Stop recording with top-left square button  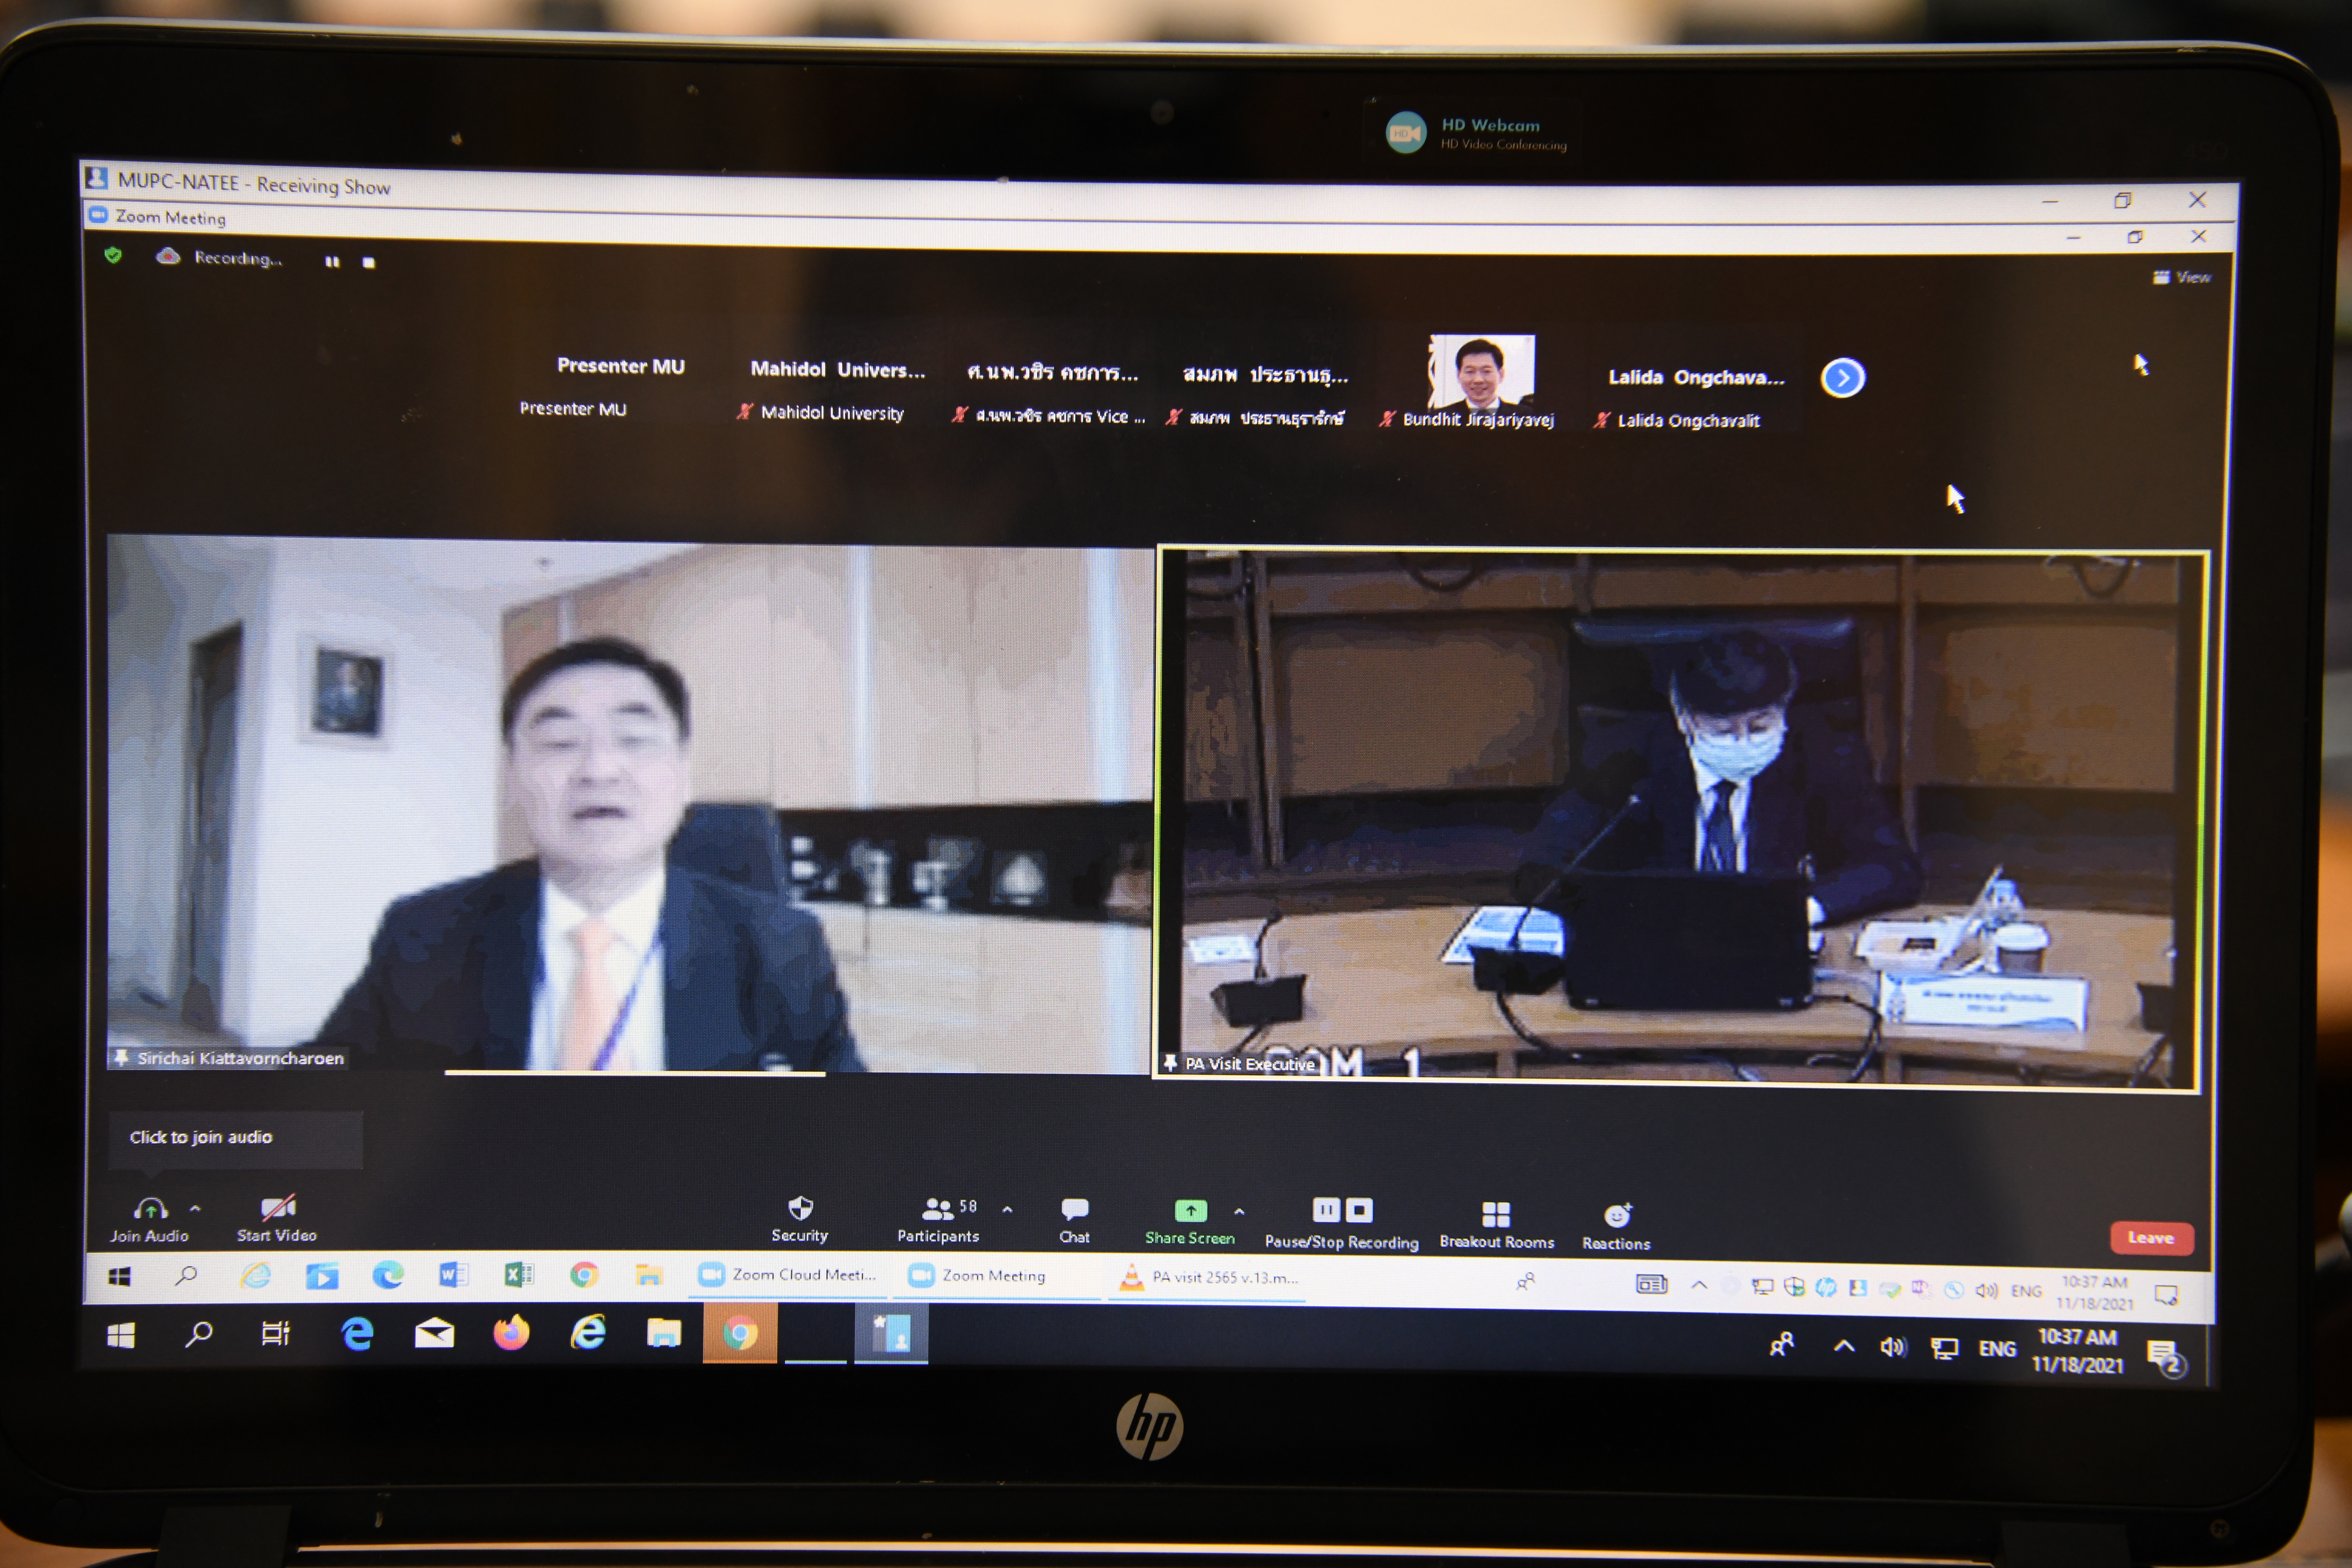[369, 263]
